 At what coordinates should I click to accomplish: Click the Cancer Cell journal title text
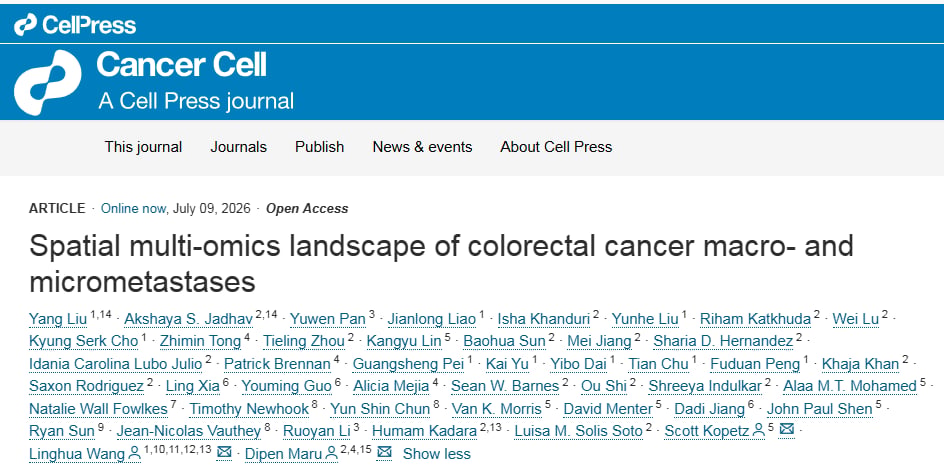[x=181, y=64]
